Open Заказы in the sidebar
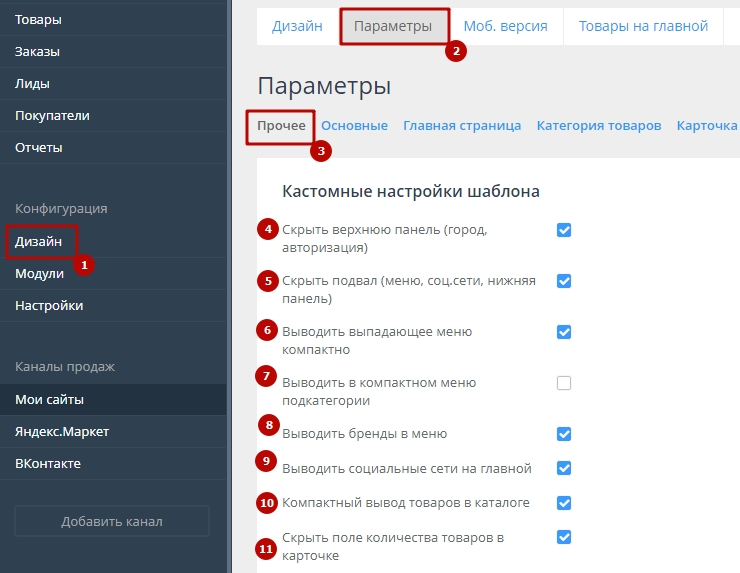 [x=37, y=51]
